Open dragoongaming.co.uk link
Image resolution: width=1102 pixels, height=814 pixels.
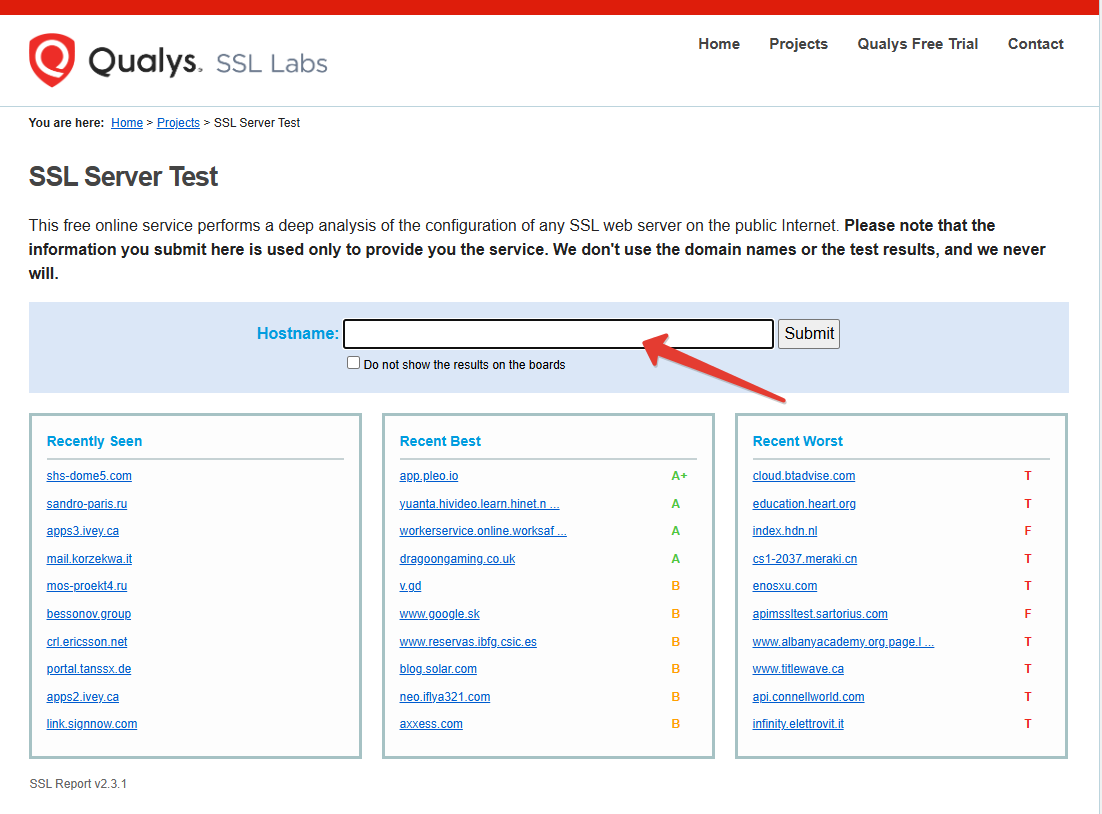[458, 559]
